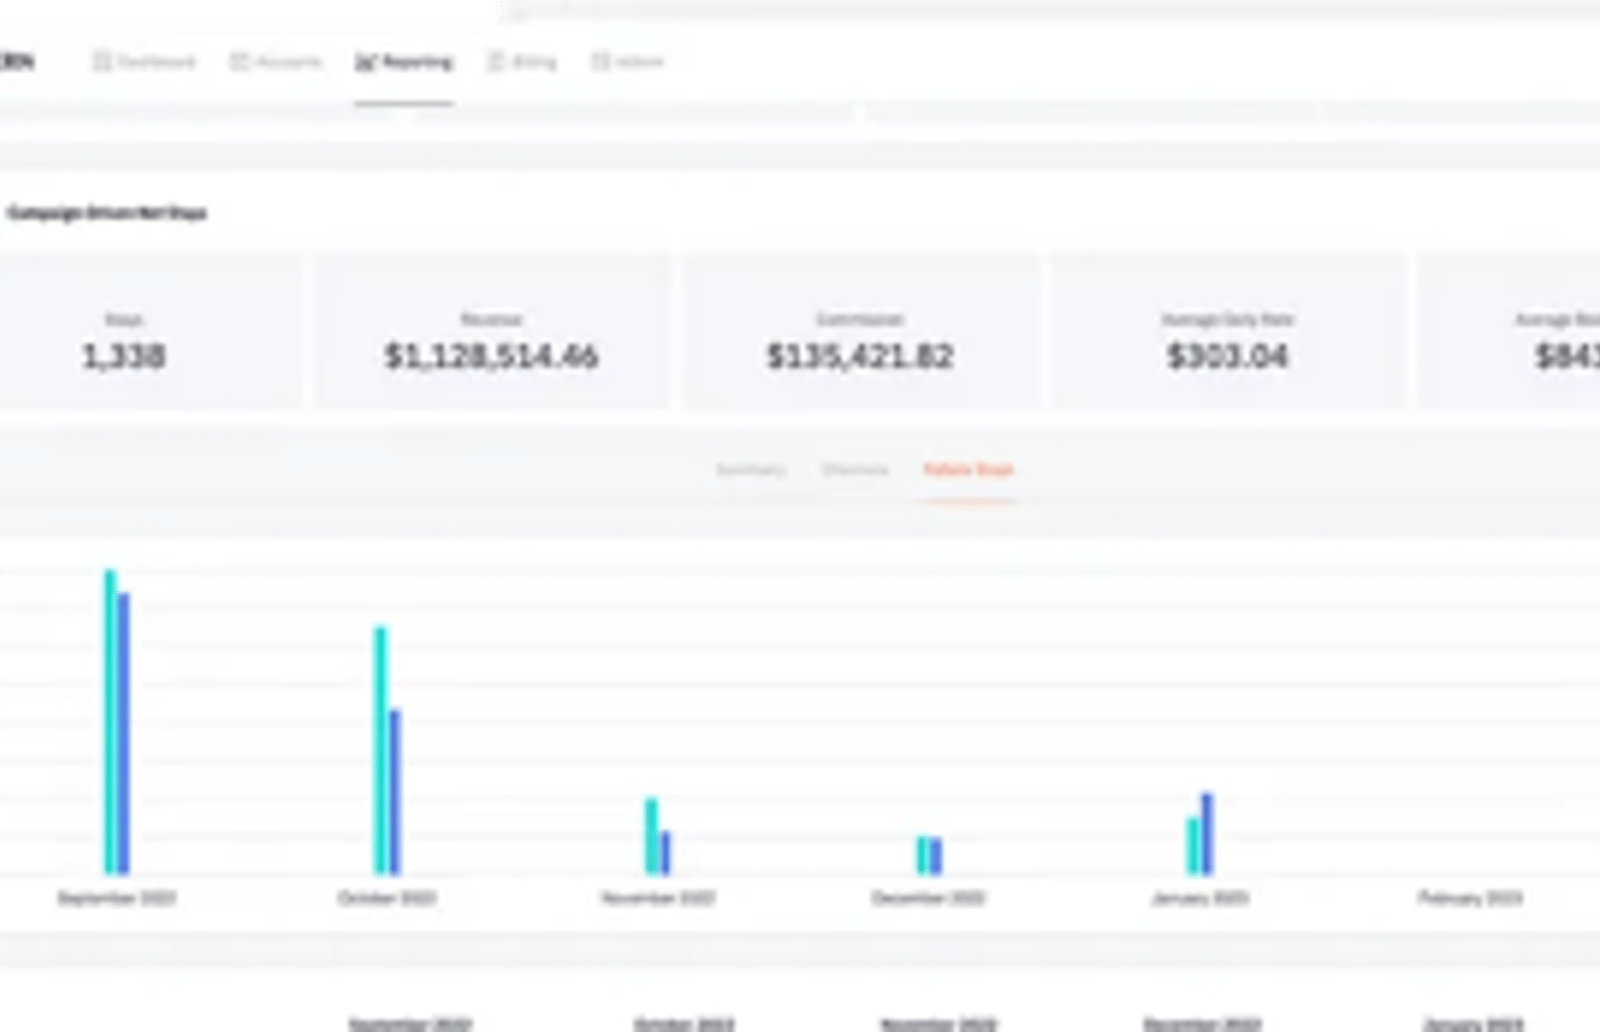1600x1032 pixels.
Task: Click the October 2022 chart axis label
Action: 387,898
